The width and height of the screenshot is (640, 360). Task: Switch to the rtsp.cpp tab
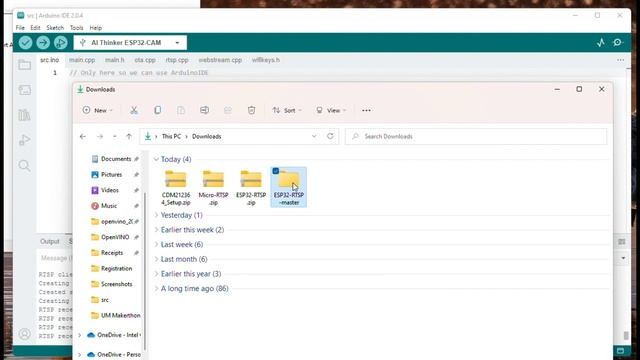(x=177, y=60)
